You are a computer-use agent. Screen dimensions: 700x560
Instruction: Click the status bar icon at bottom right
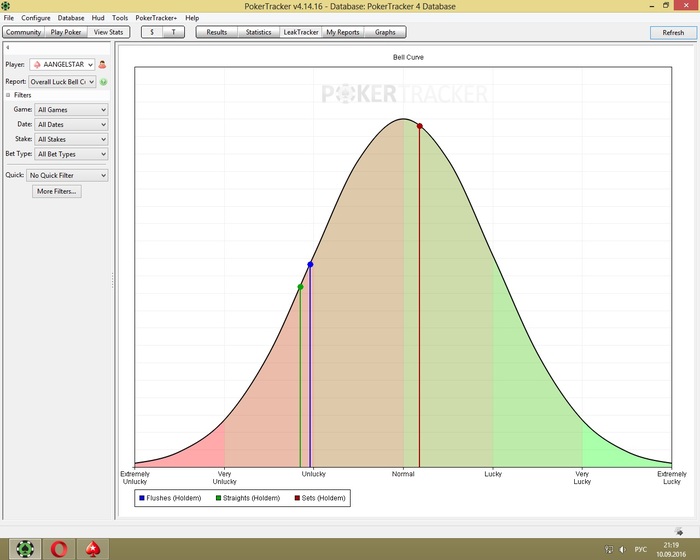coord(679,531)
